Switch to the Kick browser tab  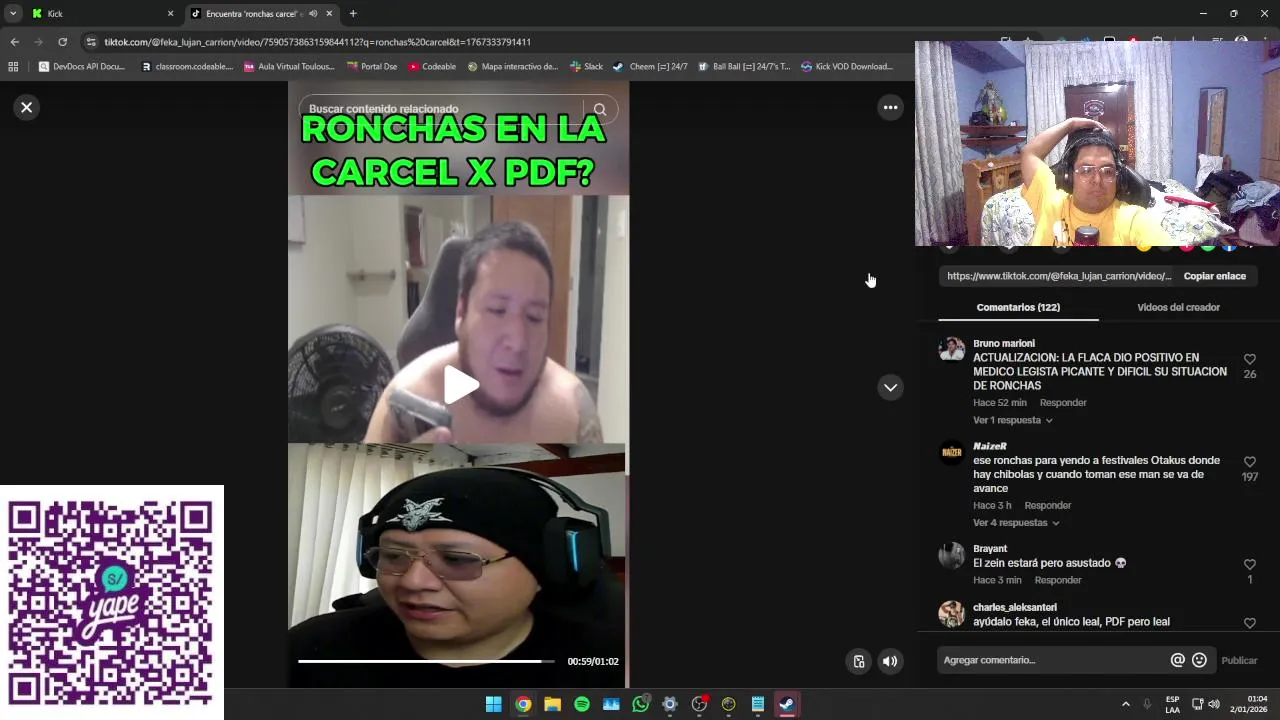coord(100,14)
